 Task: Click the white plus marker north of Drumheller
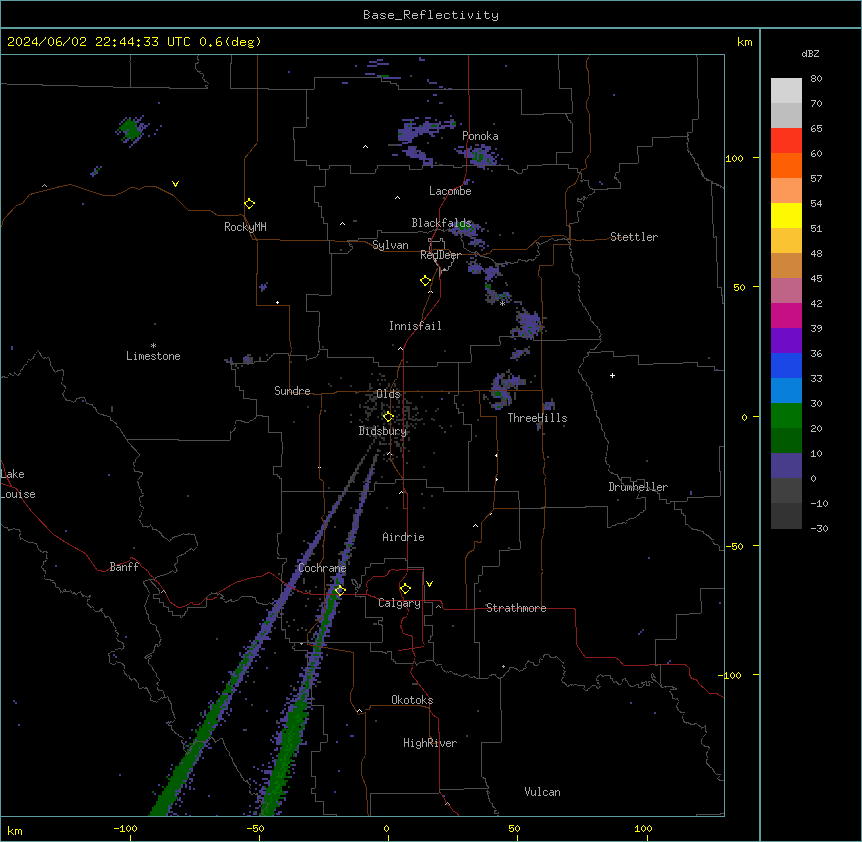click(x=612, y=375)
